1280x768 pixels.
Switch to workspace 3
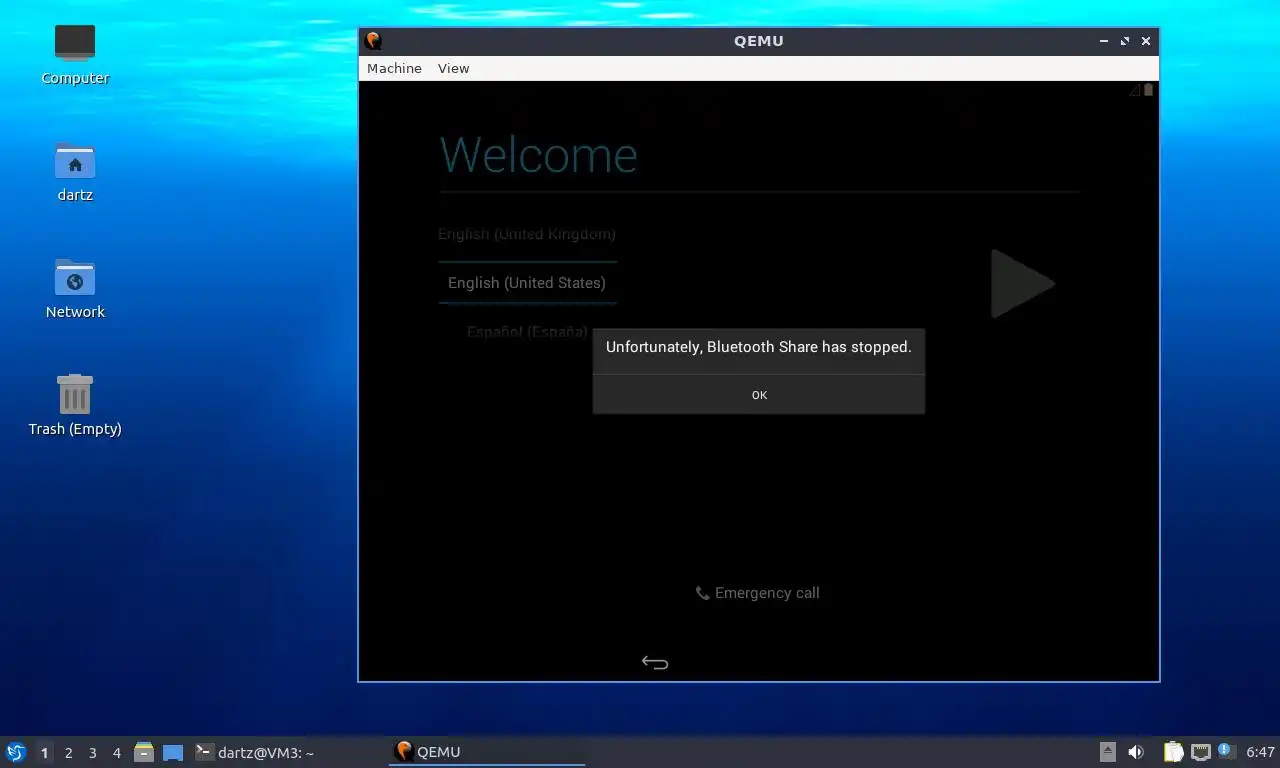click(92, 753)
